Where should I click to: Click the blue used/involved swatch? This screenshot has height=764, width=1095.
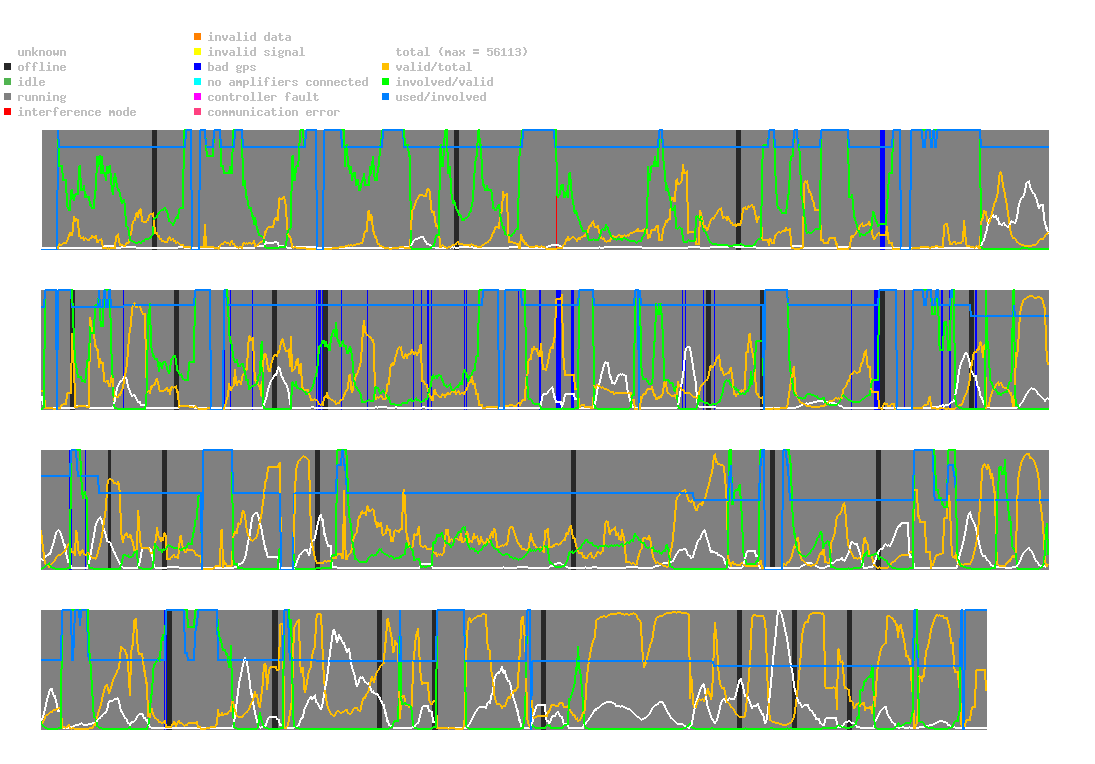385,97
